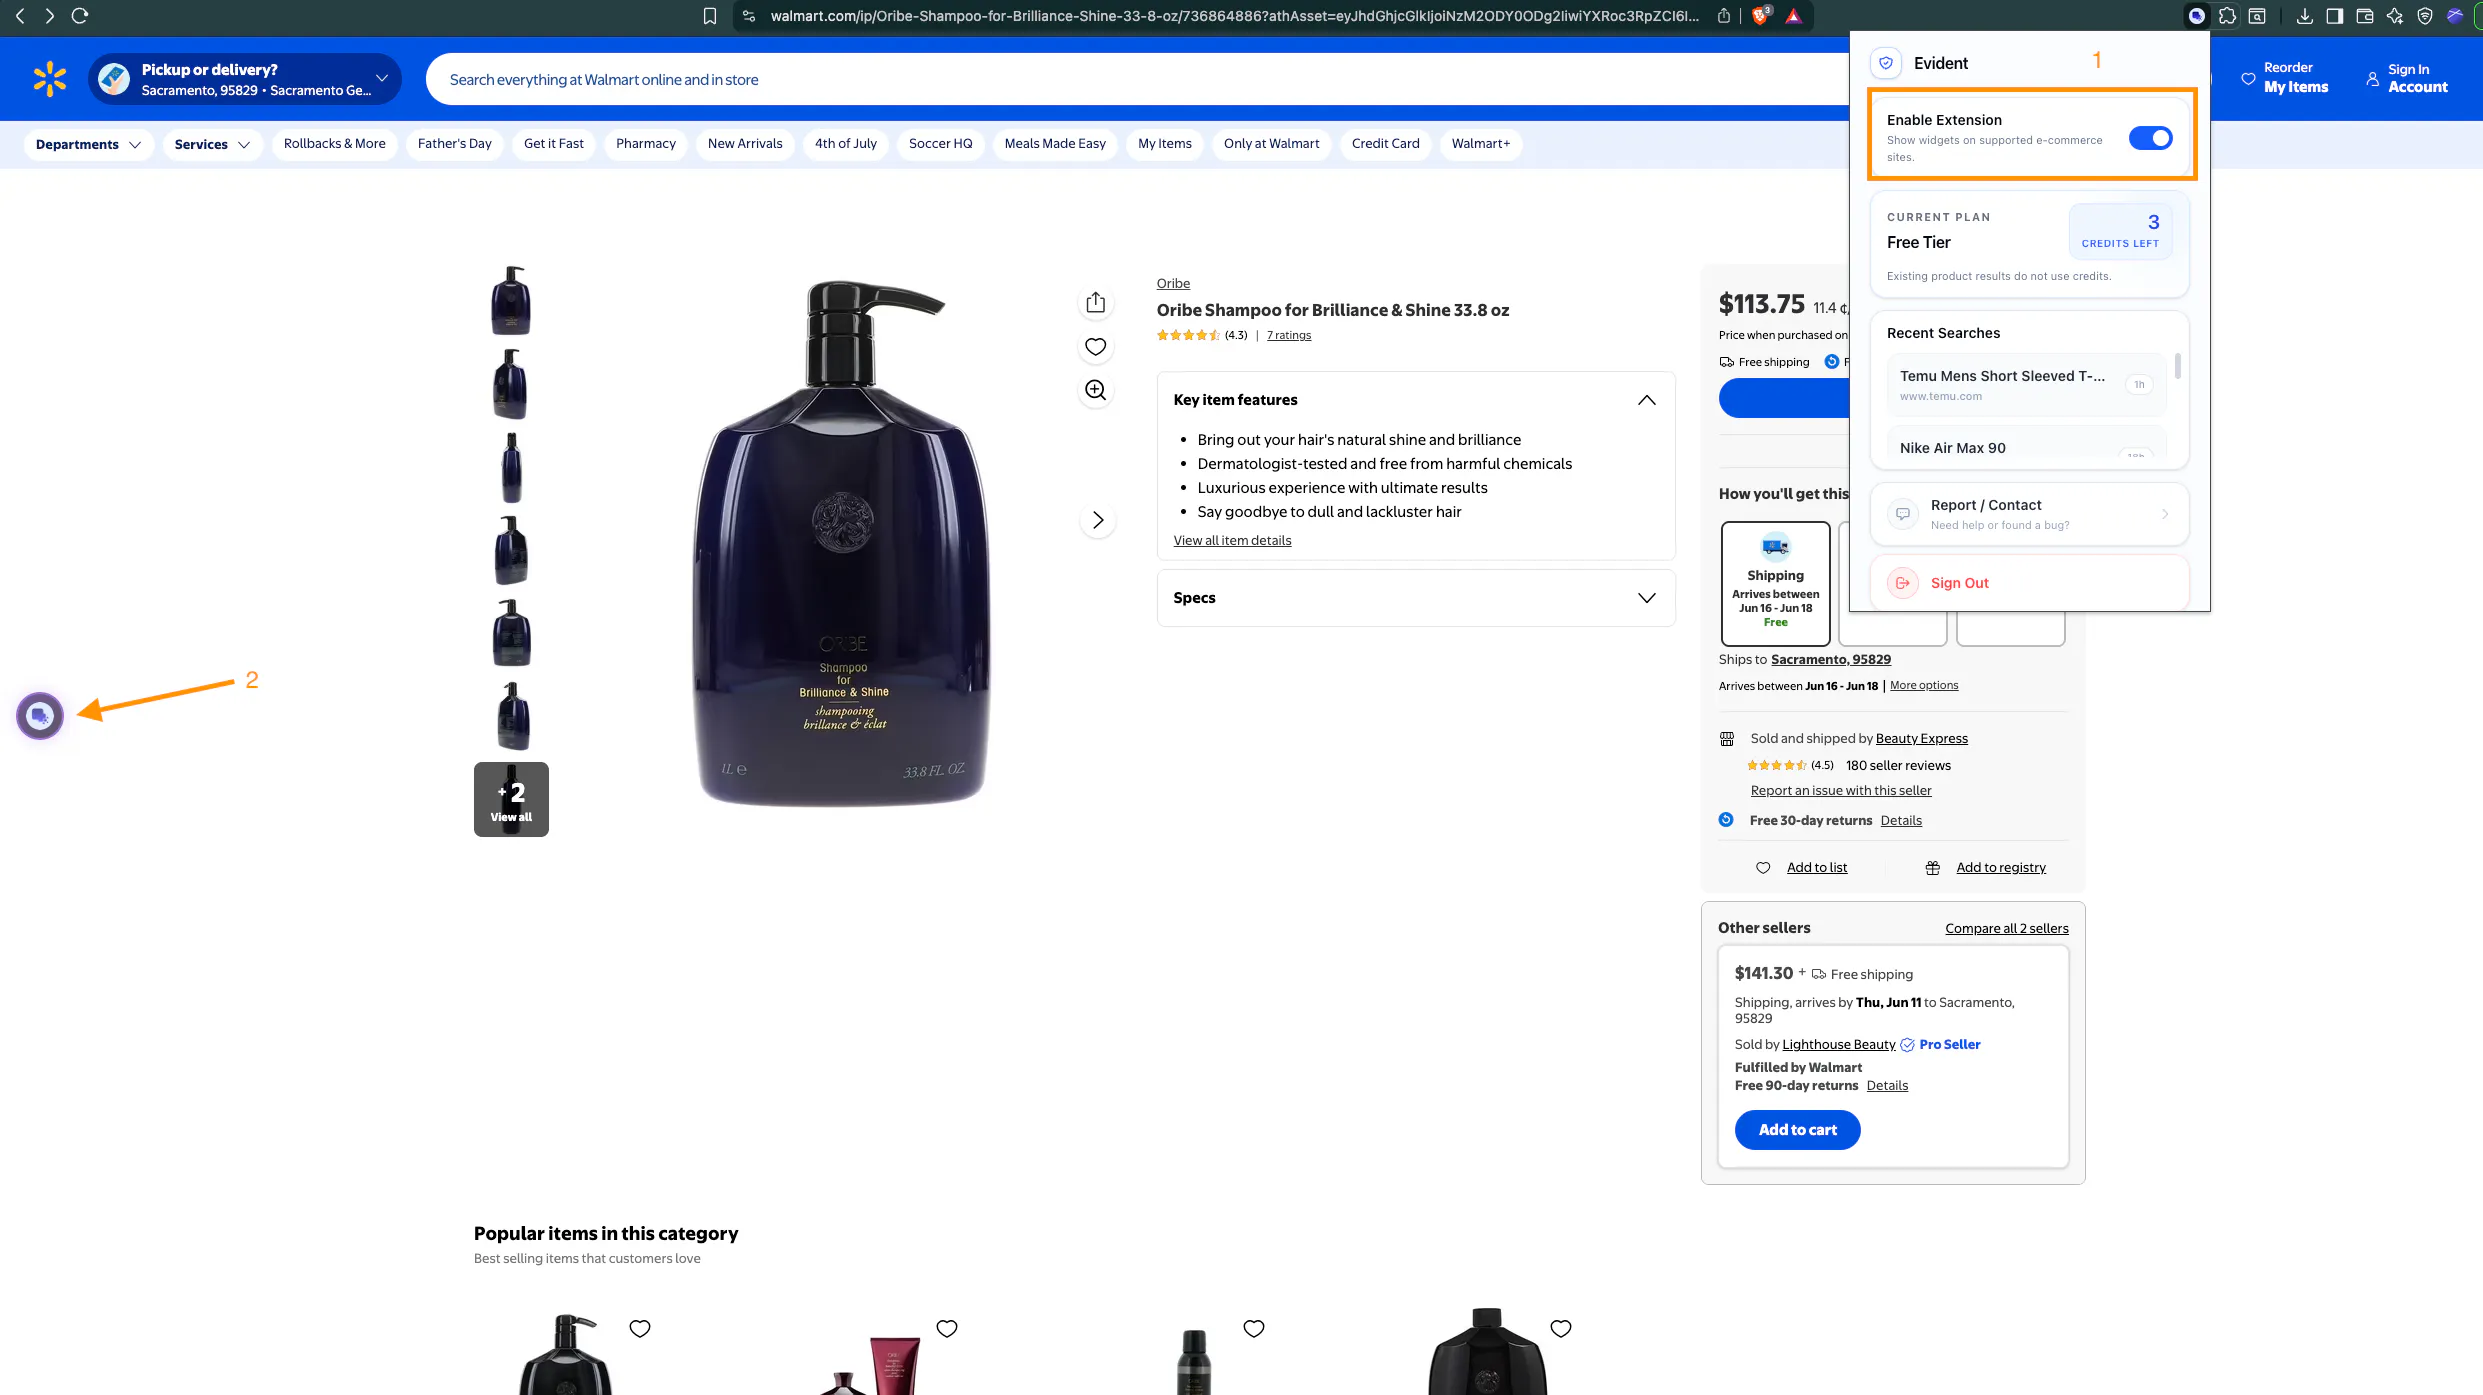Click the Sign In Account link
This screenshot has width=2483, height=1395.
pos(2406,78)
